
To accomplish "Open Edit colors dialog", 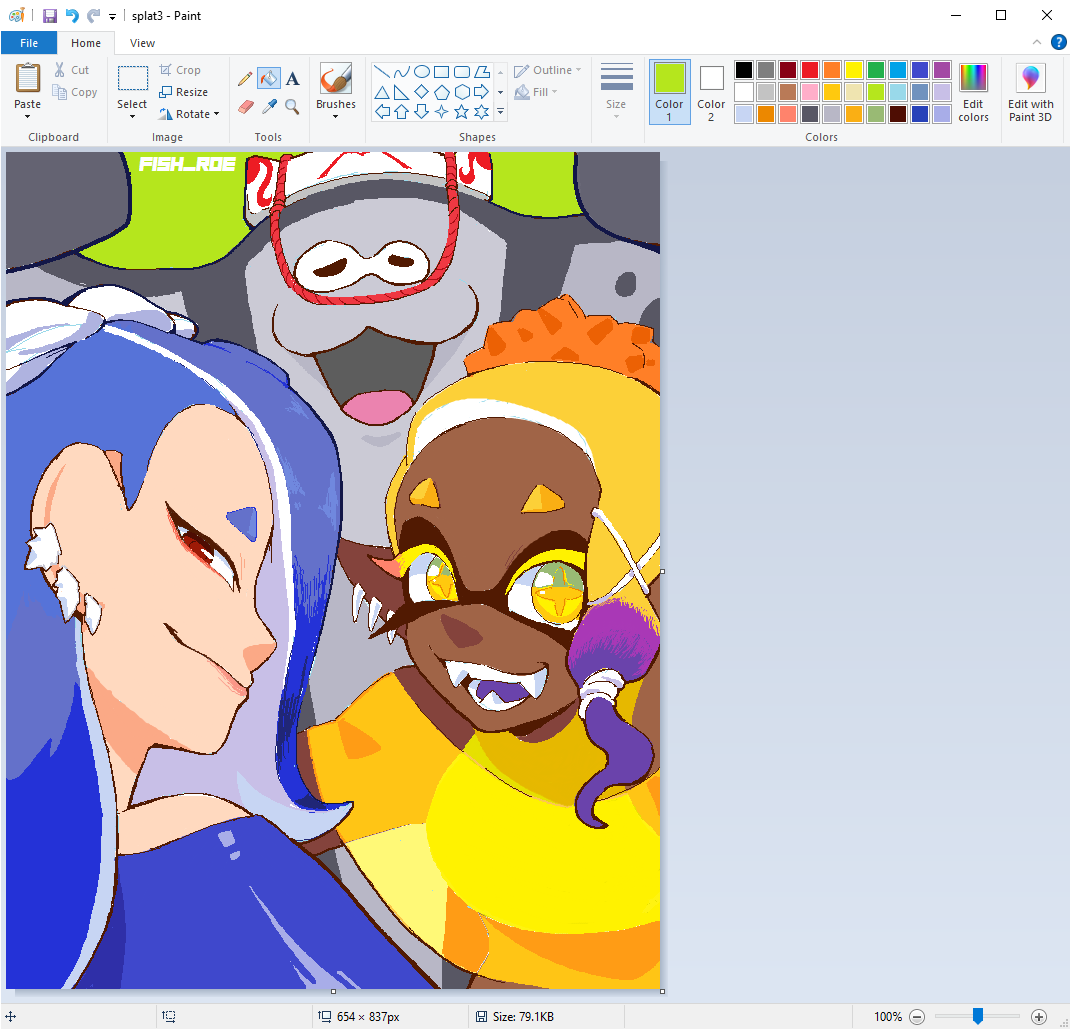I will tap(973, 93).
